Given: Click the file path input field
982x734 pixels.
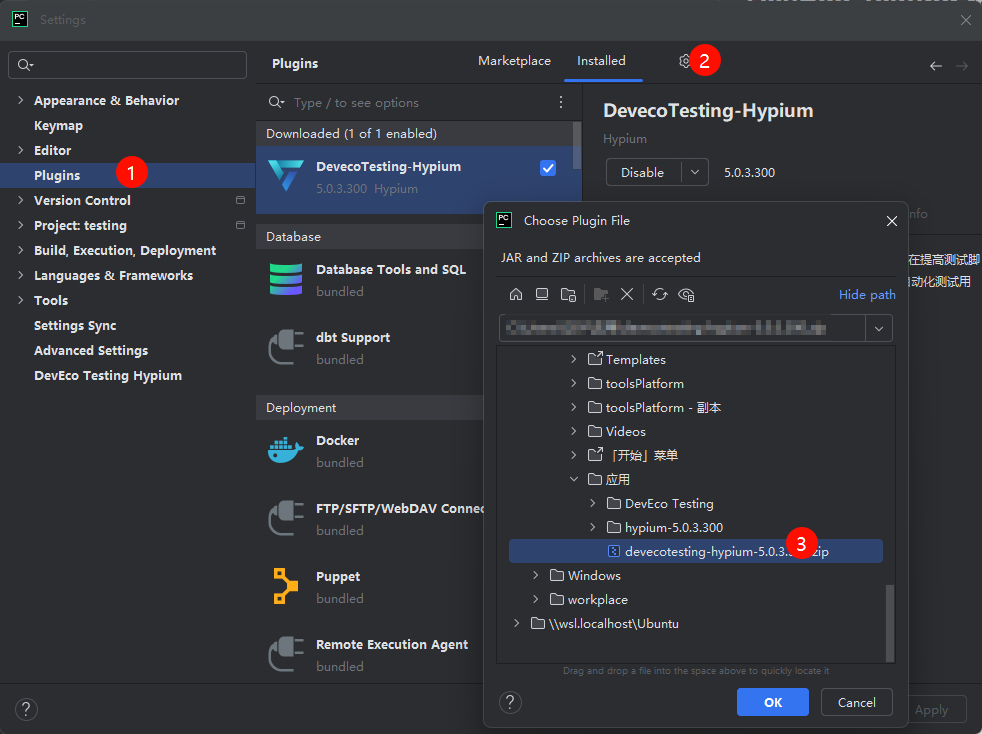Looking at the screenshot, I should pyautogui.click(x=682, y=328).
